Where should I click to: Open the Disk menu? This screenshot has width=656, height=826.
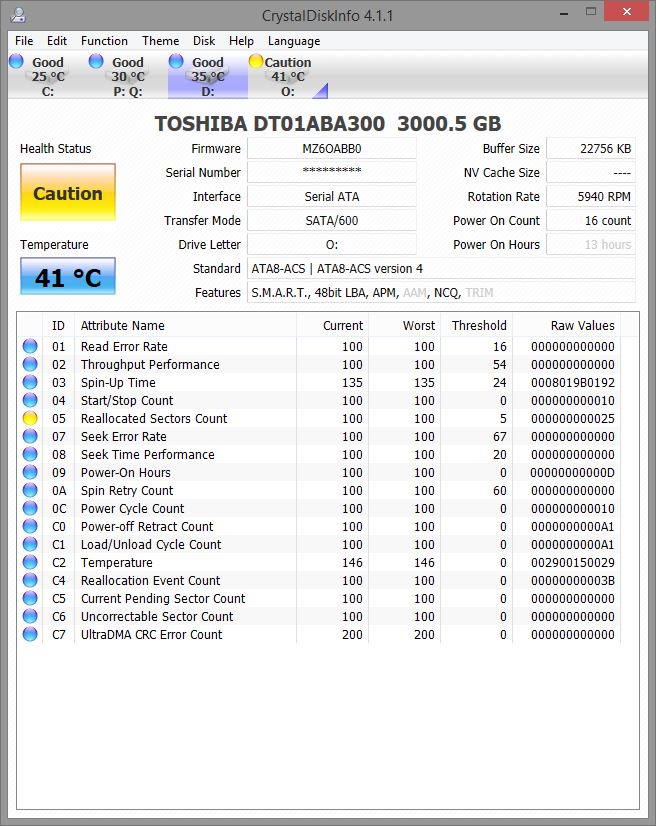click(203, 41)
